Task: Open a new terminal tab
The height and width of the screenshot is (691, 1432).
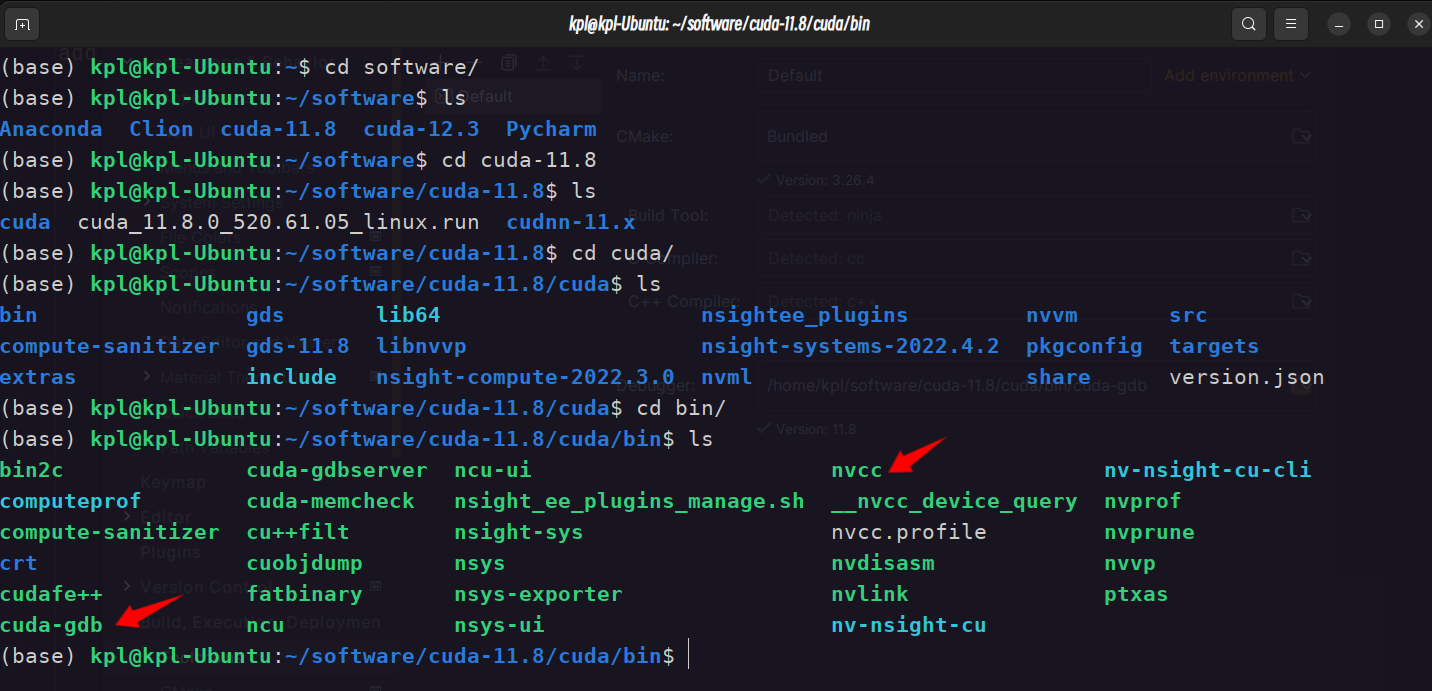Action: pos(22,24)
